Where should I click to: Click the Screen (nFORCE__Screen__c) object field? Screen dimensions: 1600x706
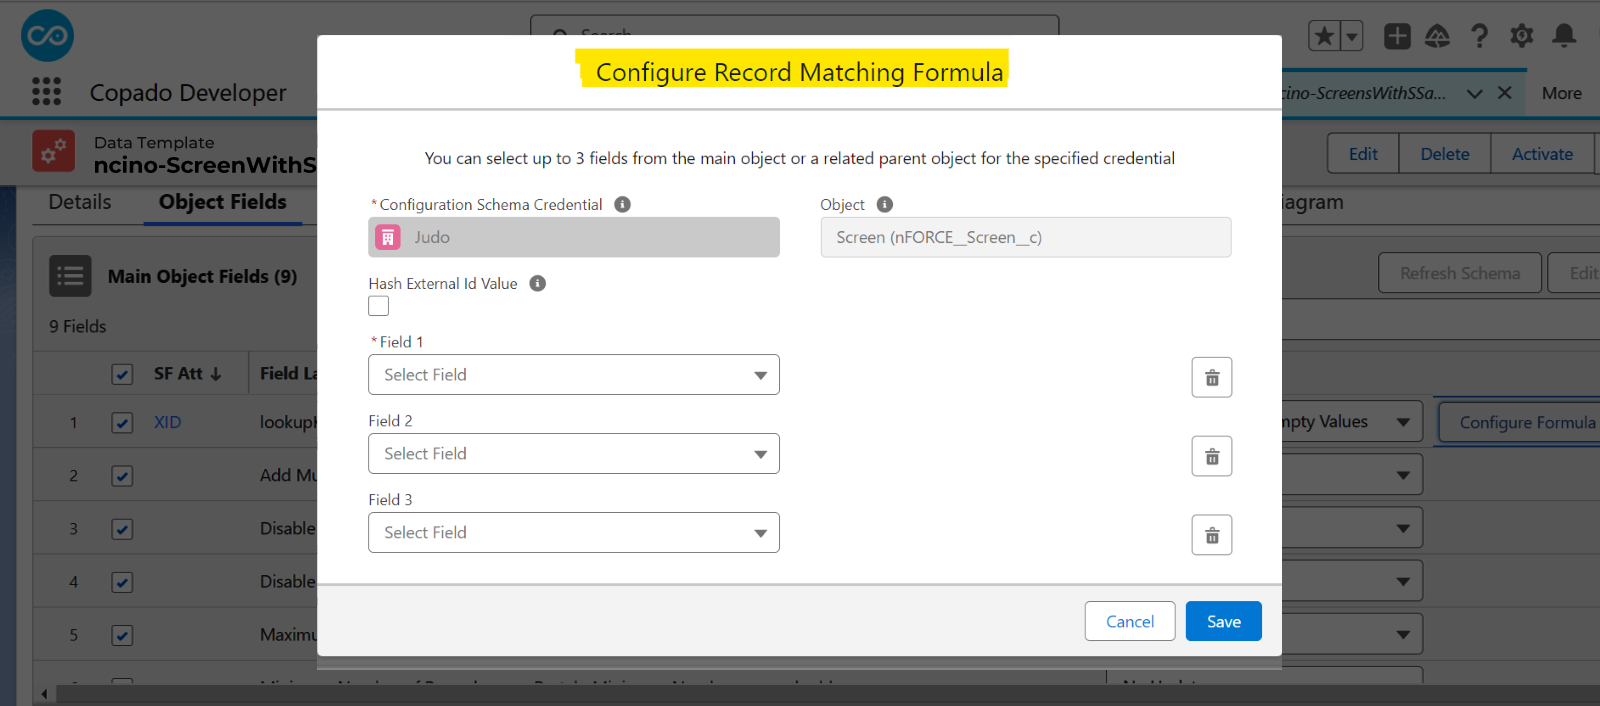click(x=1026, y=237)
